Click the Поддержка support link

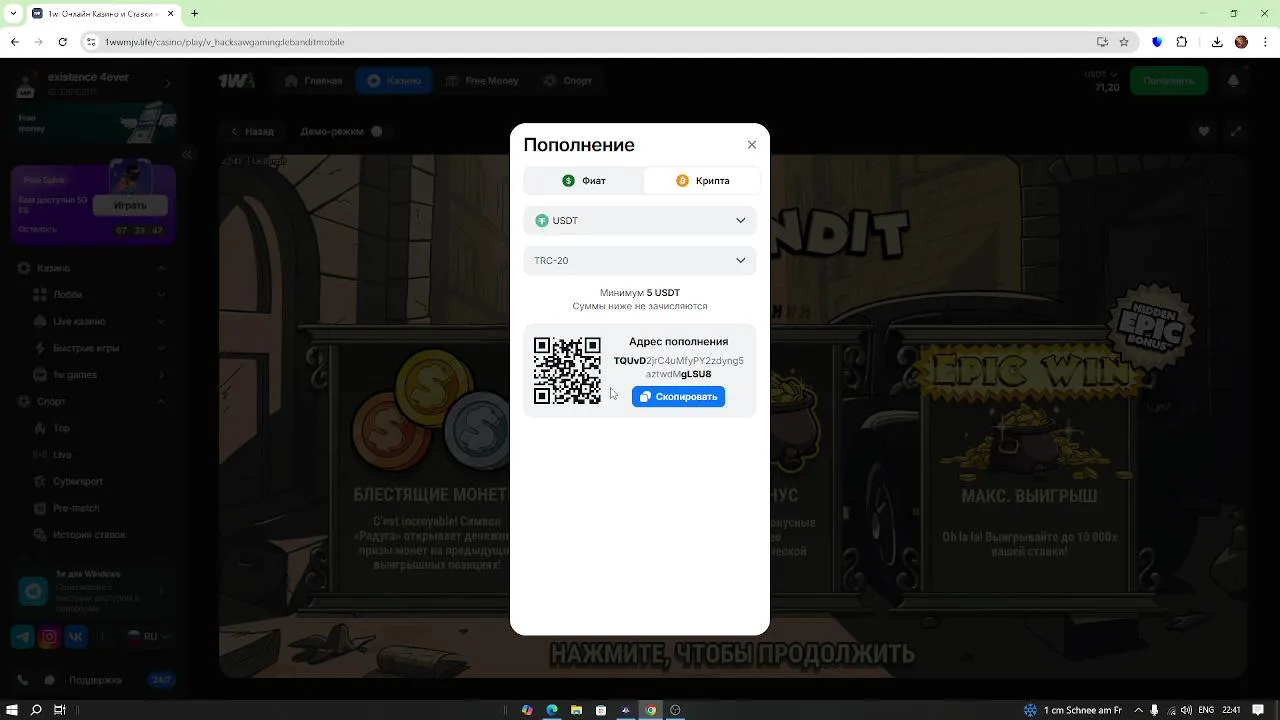tap(95, 680)
